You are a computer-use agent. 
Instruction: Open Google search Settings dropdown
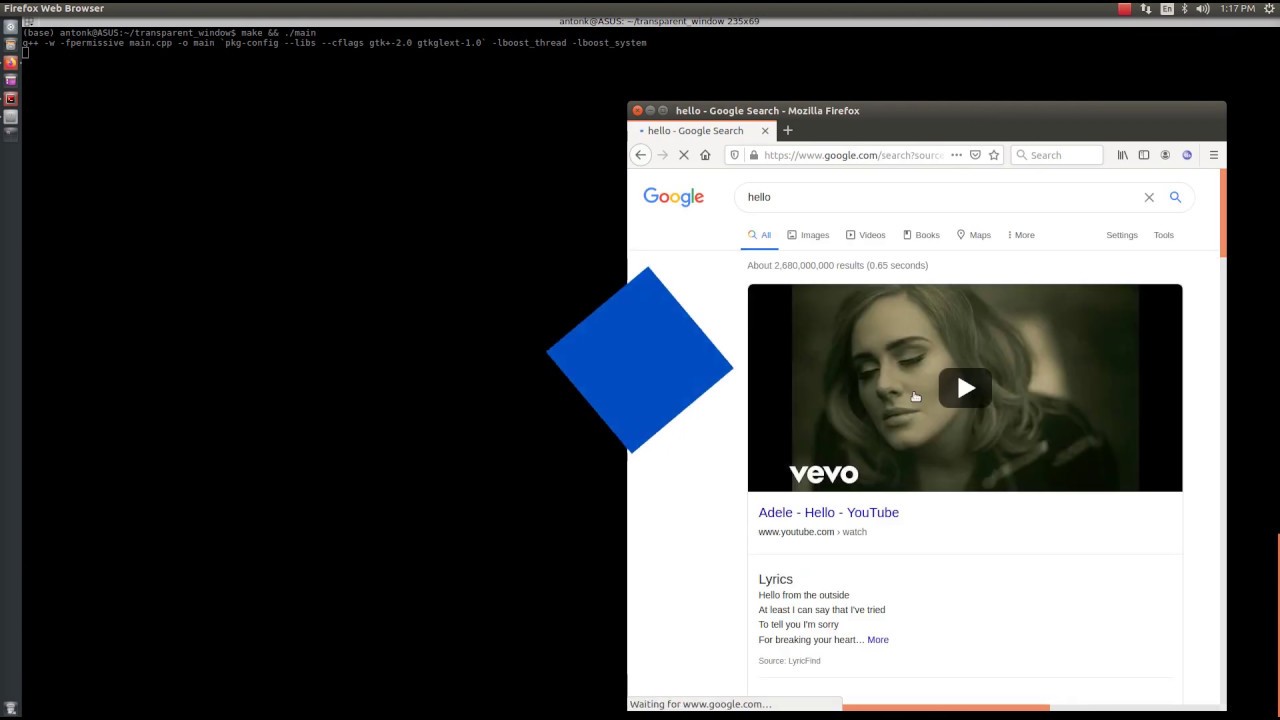tap(1122, 235)
